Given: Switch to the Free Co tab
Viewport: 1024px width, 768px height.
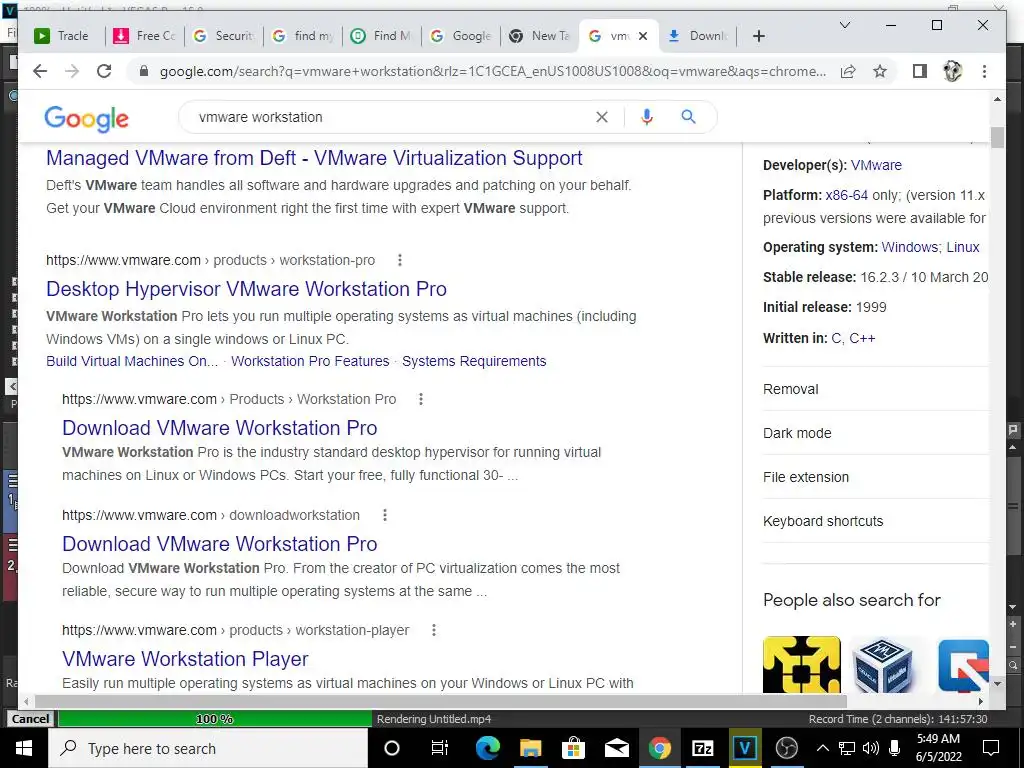Looking at the screenshot, I should pos(145,36).
